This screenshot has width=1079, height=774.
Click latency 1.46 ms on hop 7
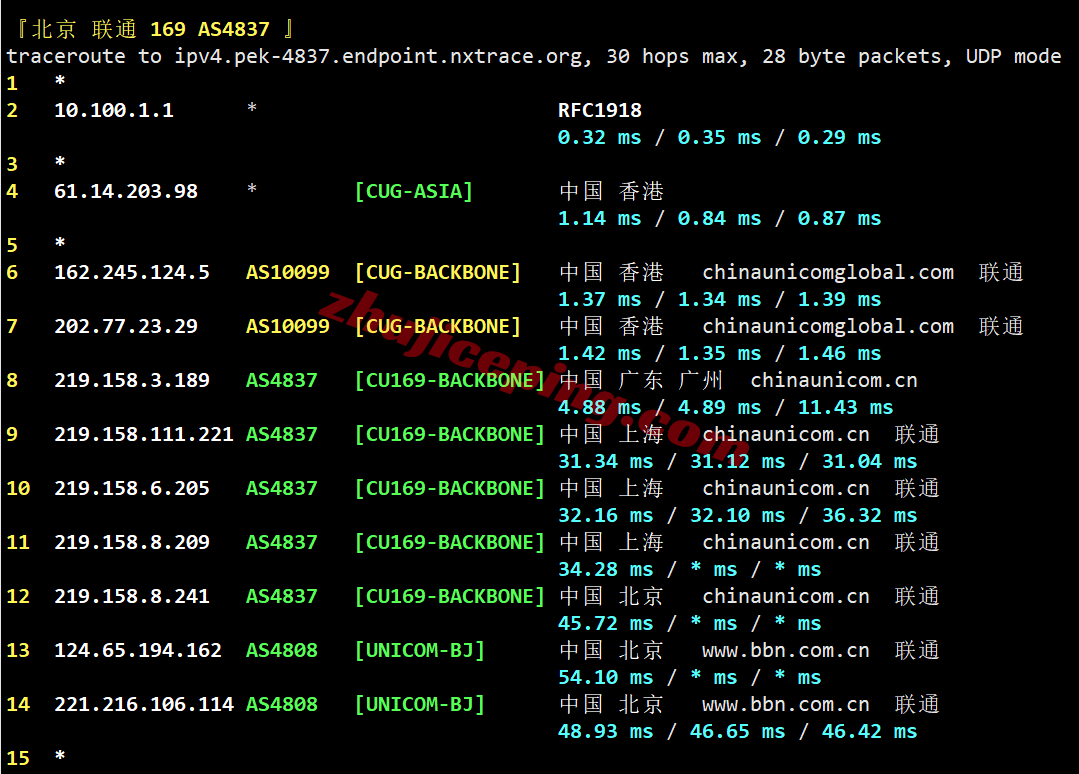click(840, 354)
